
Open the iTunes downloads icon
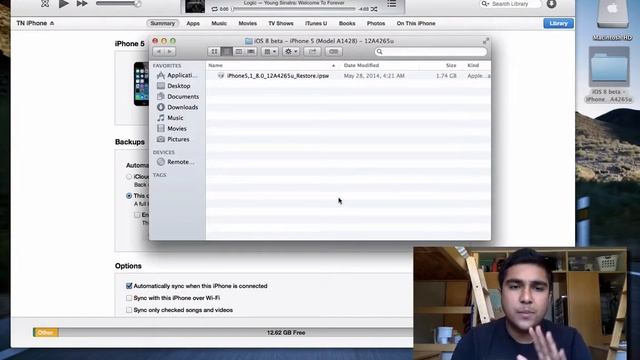coord(551,4)
